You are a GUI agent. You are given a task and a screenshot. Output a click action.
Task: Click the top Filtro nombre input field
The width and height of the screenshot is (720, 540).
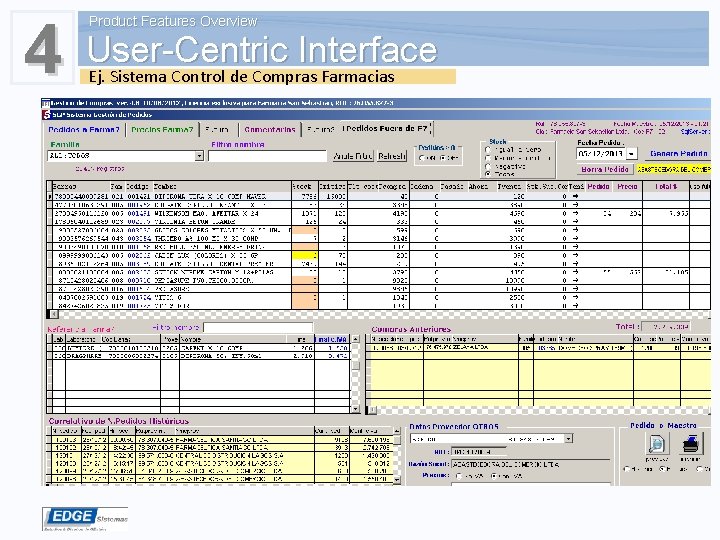point(267,156)
